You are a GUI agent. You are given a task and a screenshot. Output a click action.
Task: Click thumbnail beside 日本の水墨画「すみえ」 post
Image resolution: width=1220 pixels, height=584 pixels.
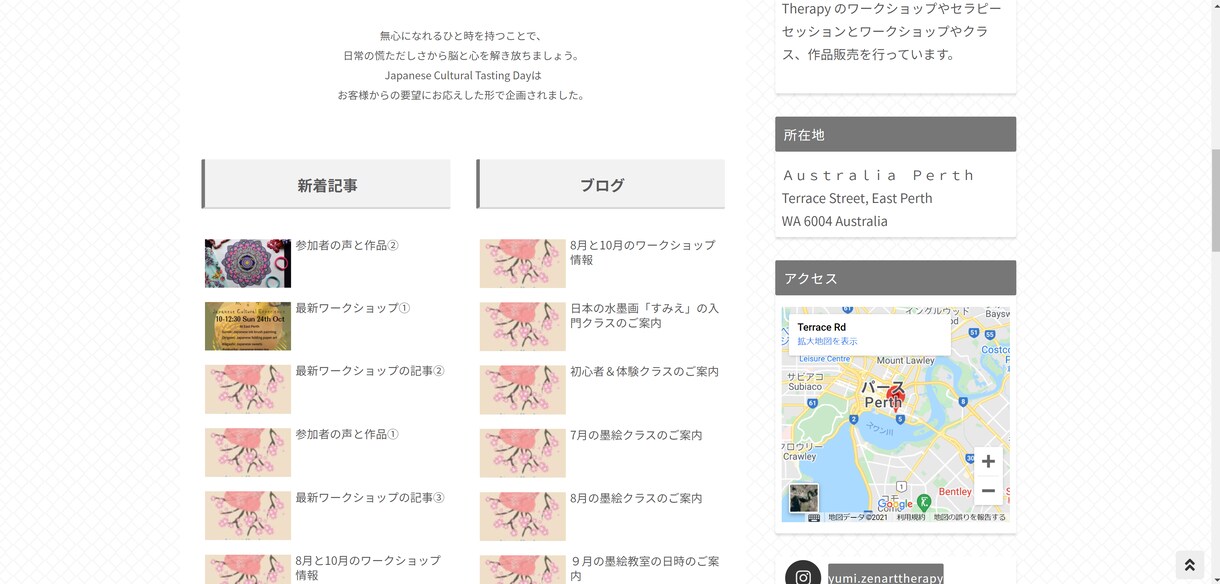(x=523, y=326)
